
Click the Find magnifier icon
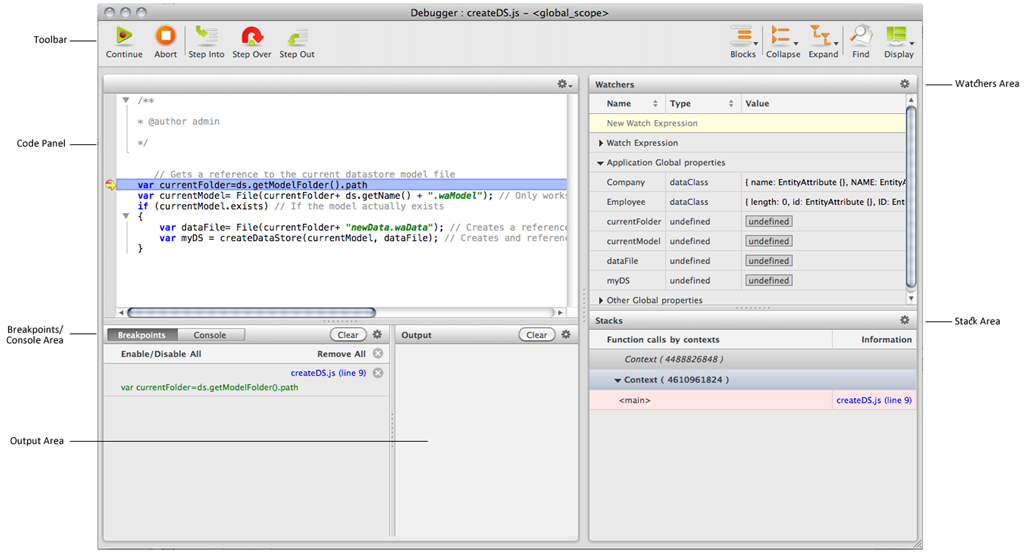pos(860,37)
